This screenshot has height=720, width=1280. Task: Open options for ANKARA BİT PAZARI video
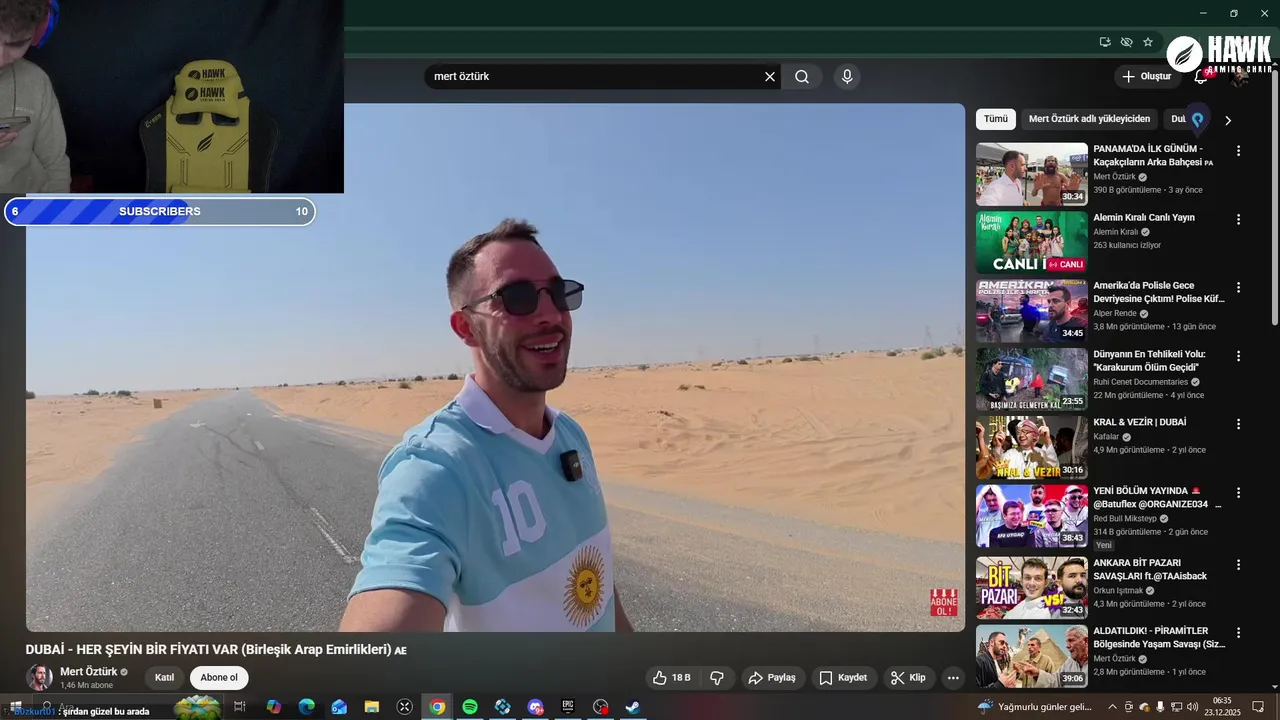[x=1238, y=564]
